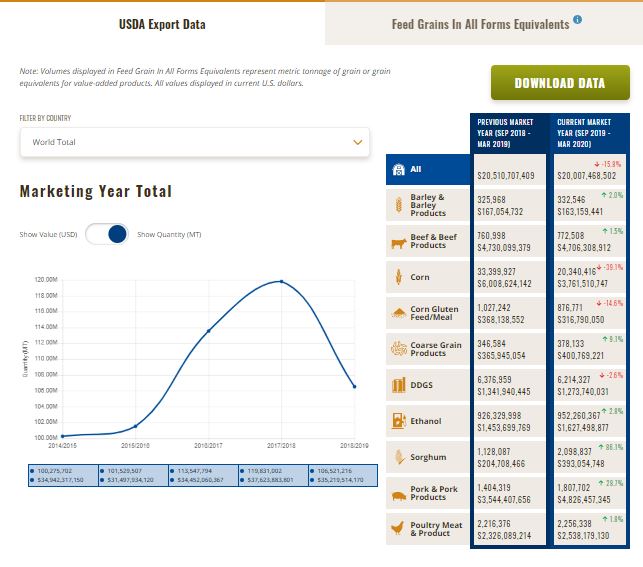Choose Coarse Grain Products category
643x567 pixels.
tap(436, 349)
